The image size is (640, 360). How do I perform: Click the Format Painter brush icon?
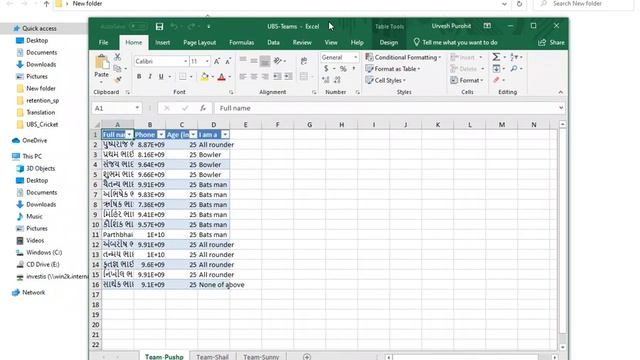[118, 80]
